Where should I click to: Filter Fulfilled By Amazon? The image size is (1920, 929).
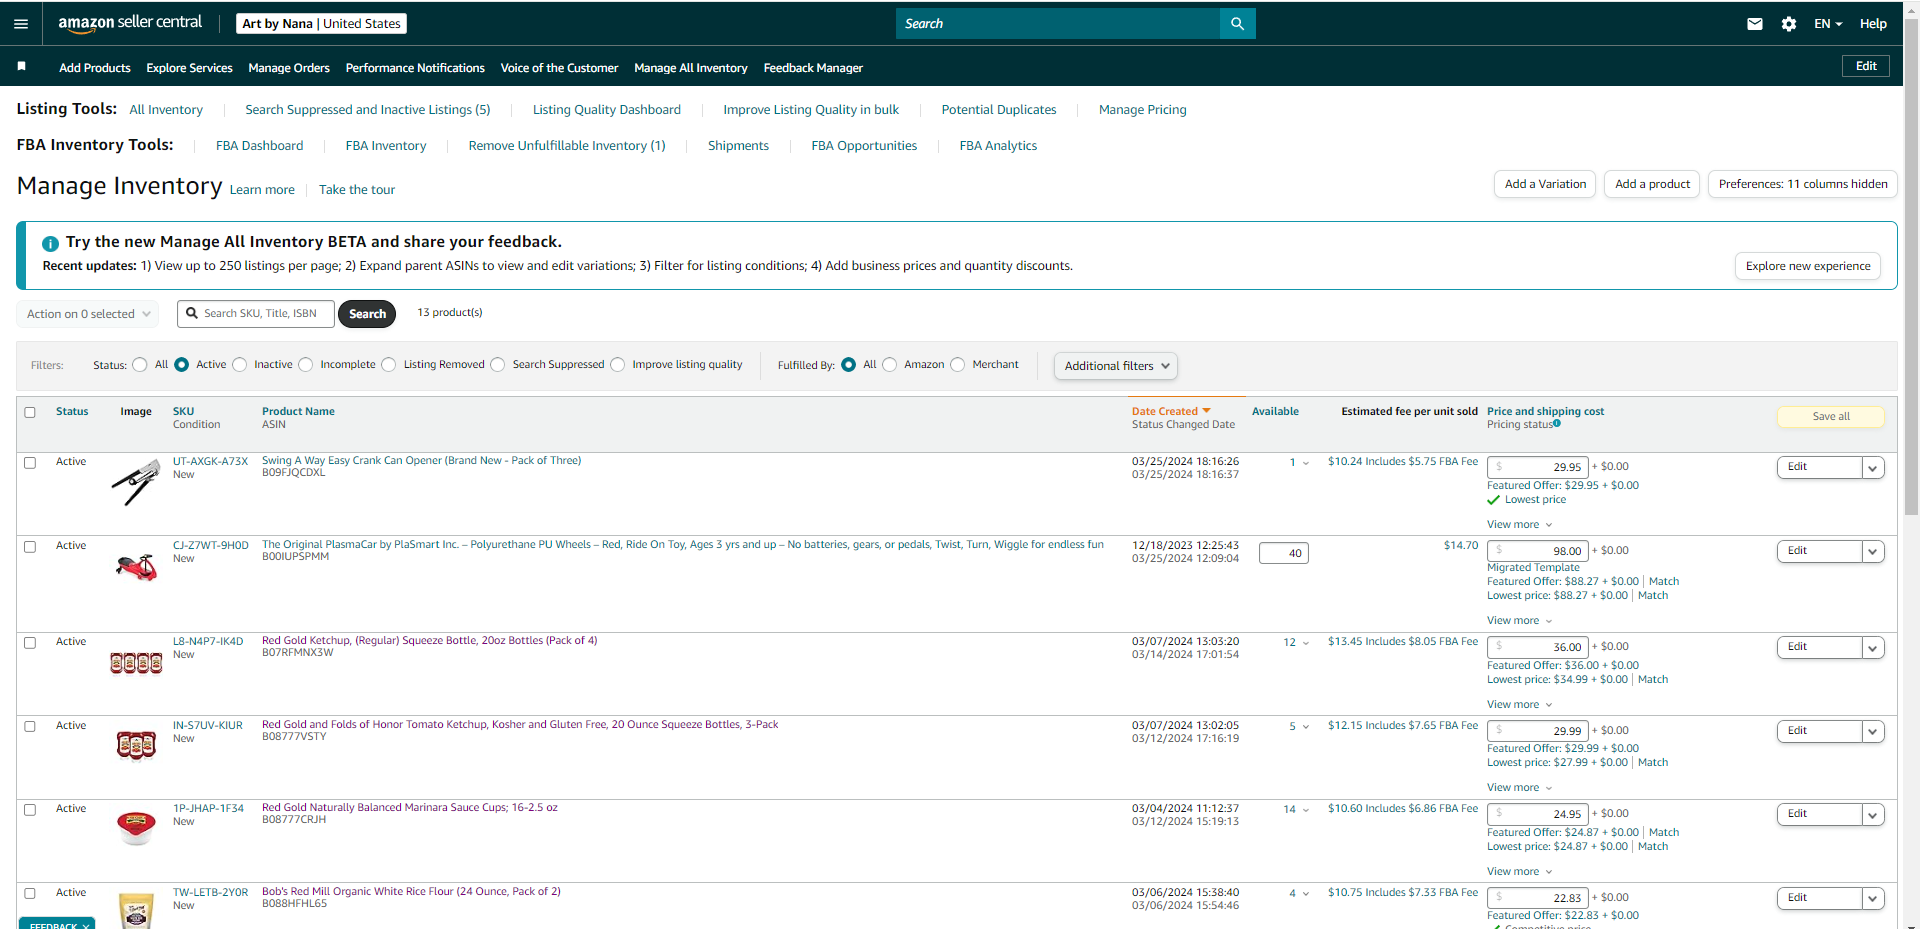890,365
